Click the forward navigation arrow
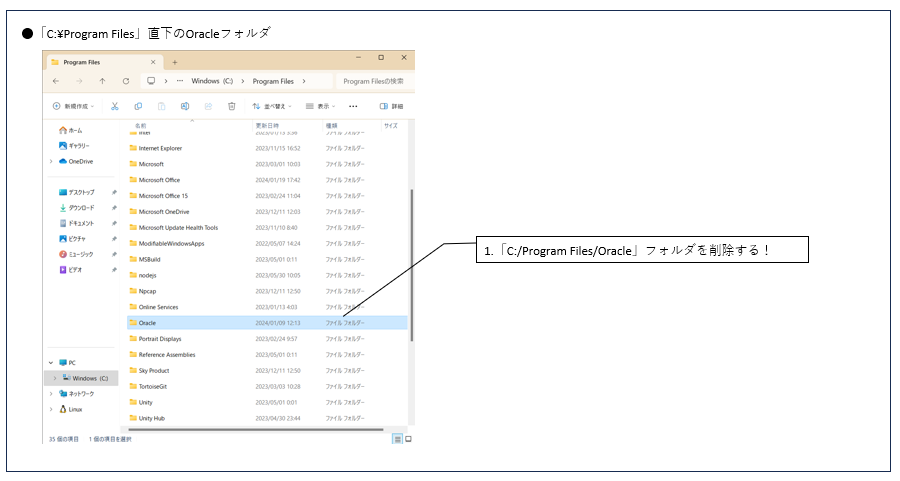This screenshot has width=900, height=481. coord(79,82)
